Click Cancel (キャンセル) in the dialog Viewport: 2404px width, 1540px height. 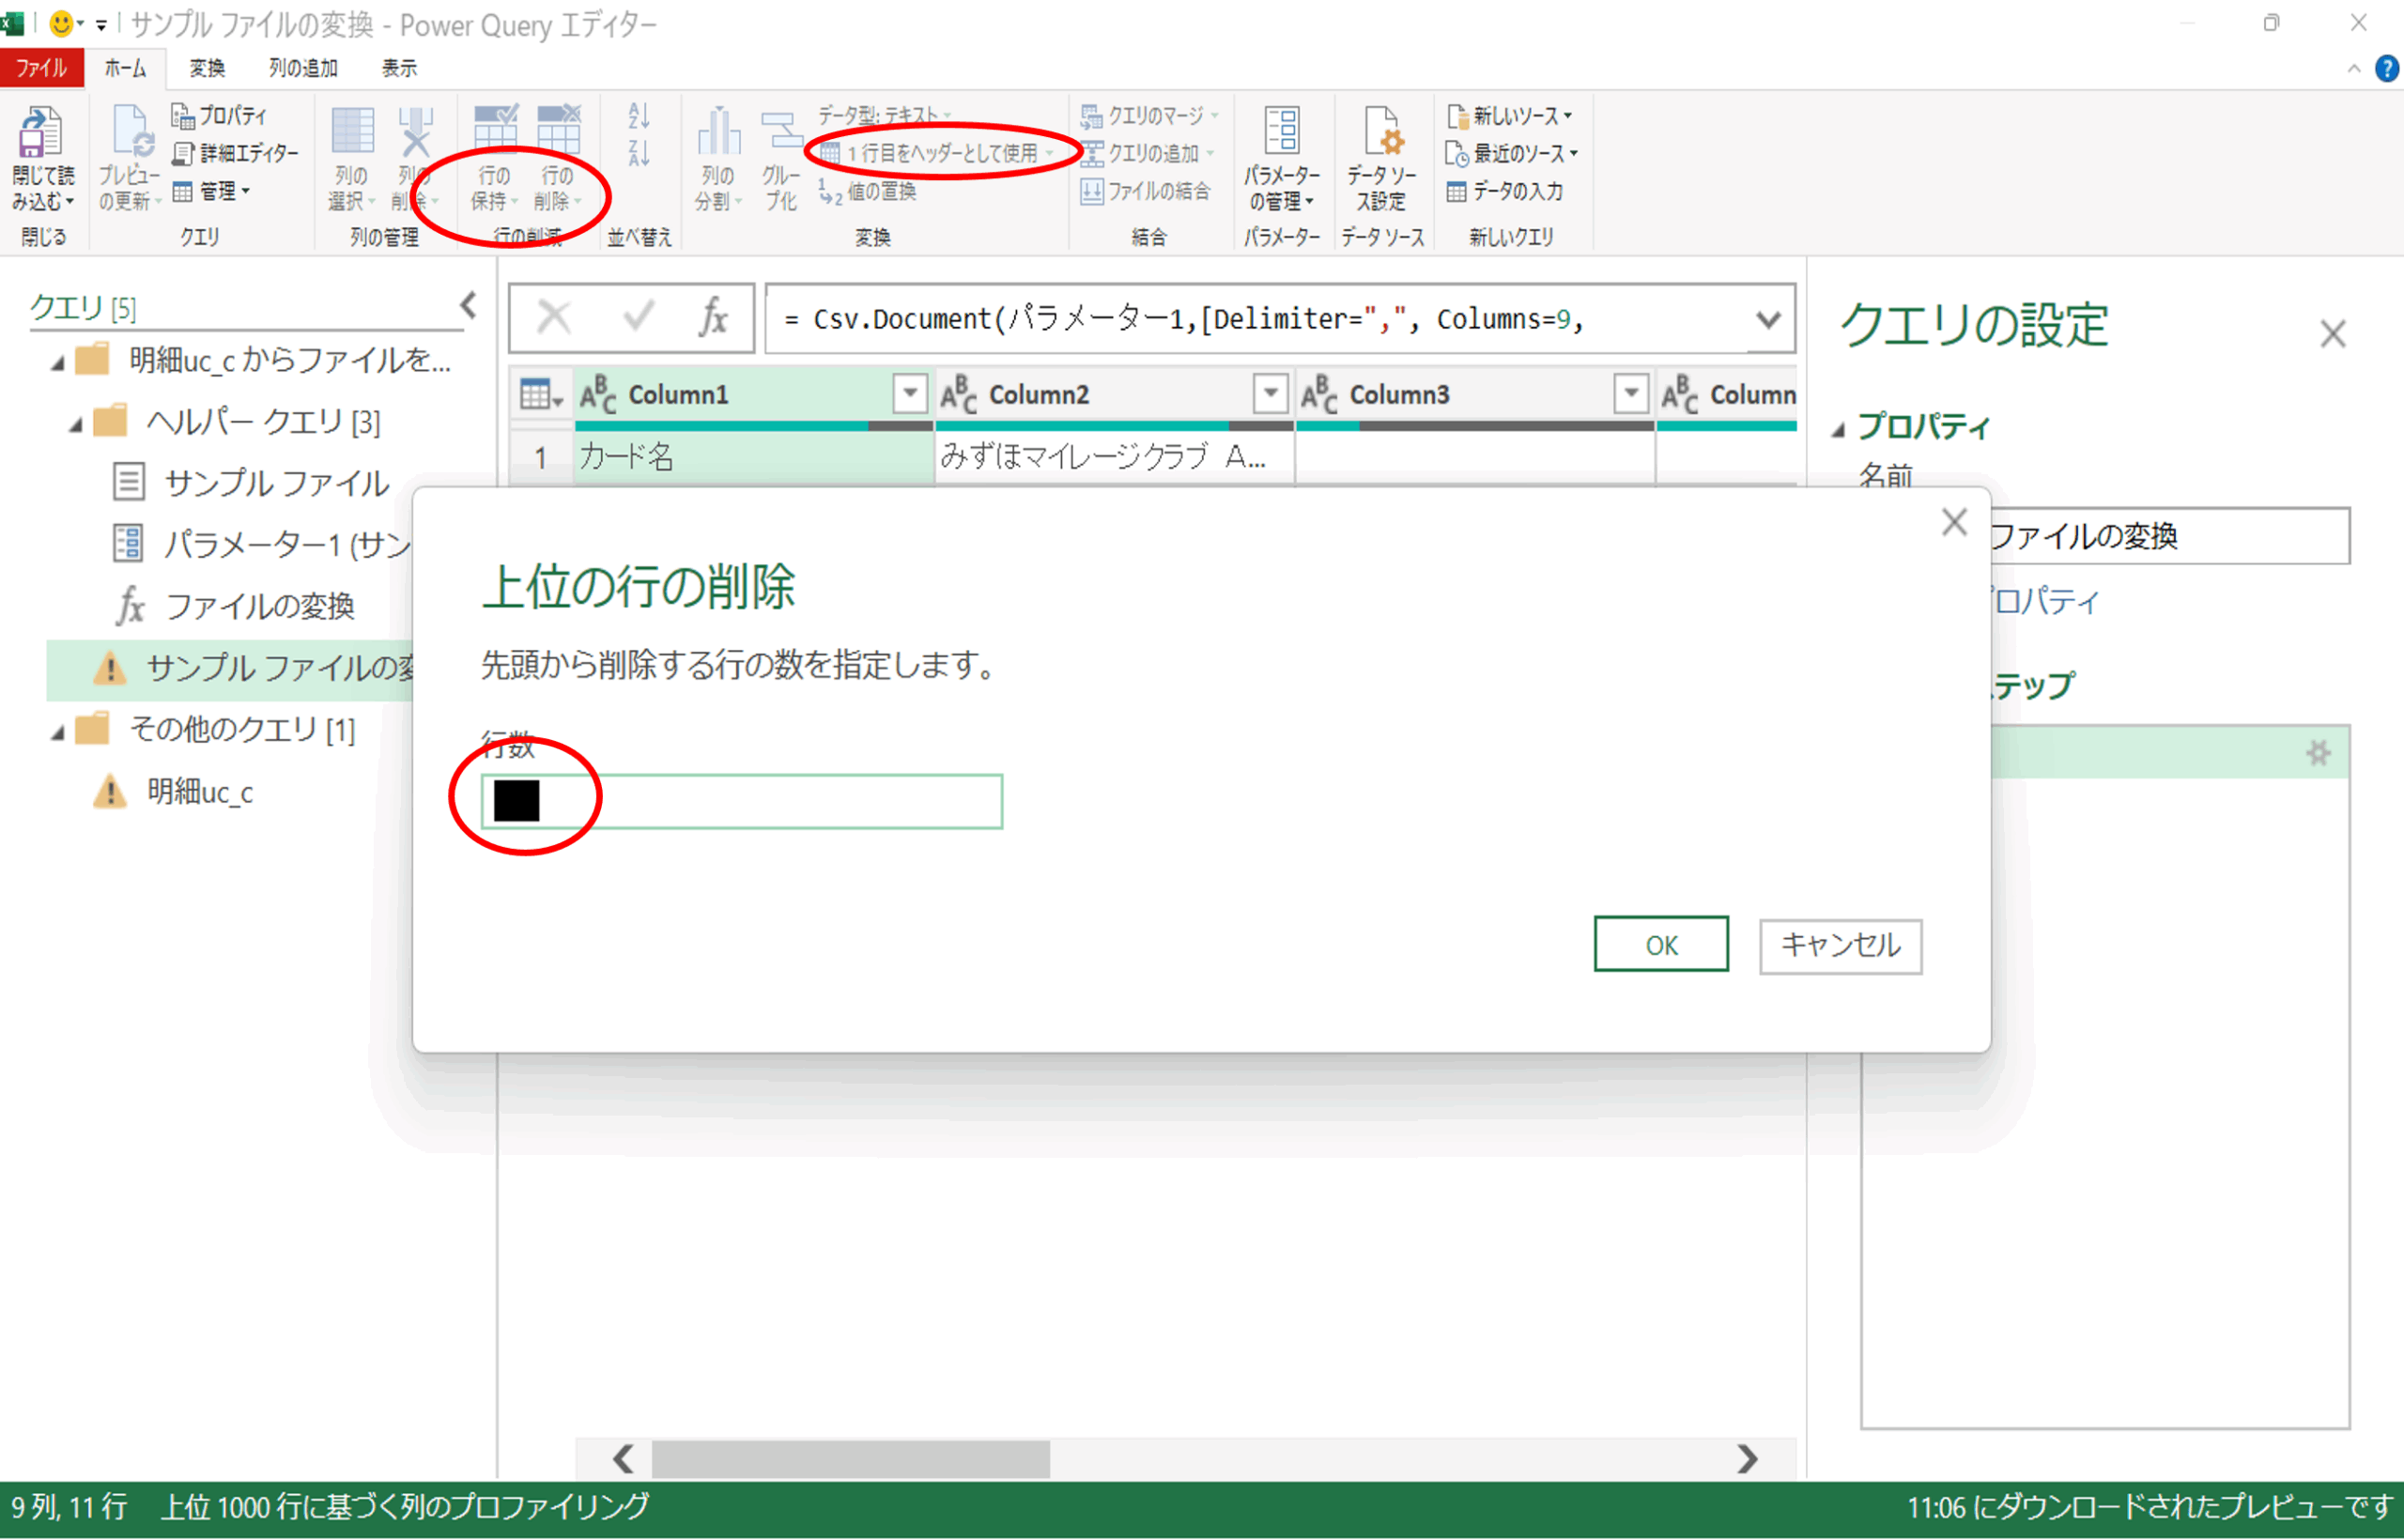coord(1840,946)
